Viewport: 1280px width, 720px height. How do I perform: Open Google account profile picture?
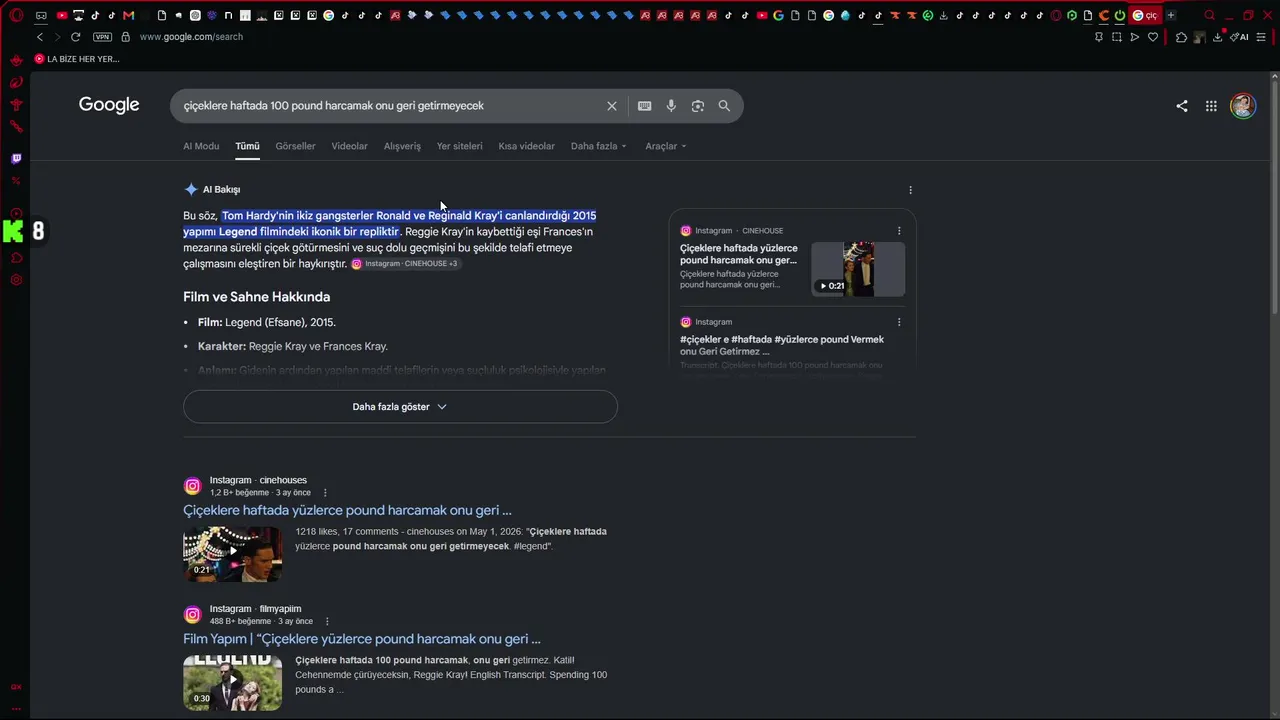tap(1243, 106)
